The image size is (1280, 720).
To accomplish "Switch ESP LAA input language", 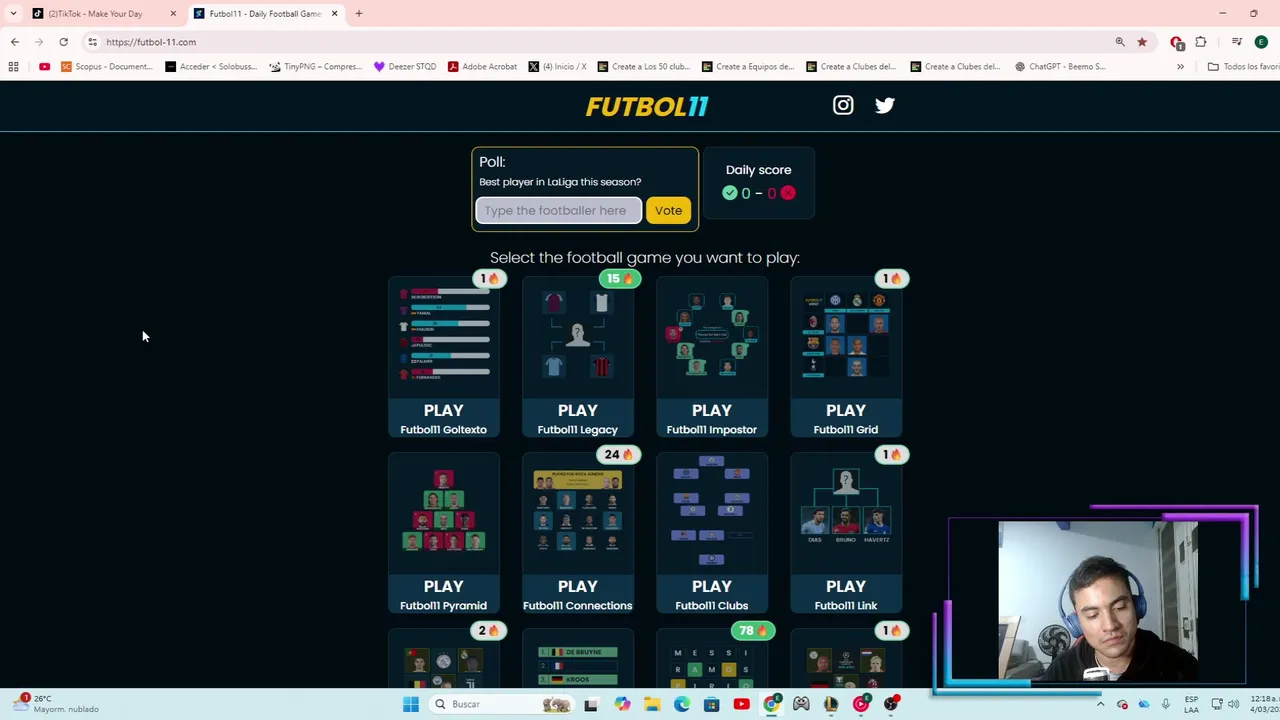I will point(1191,704).
